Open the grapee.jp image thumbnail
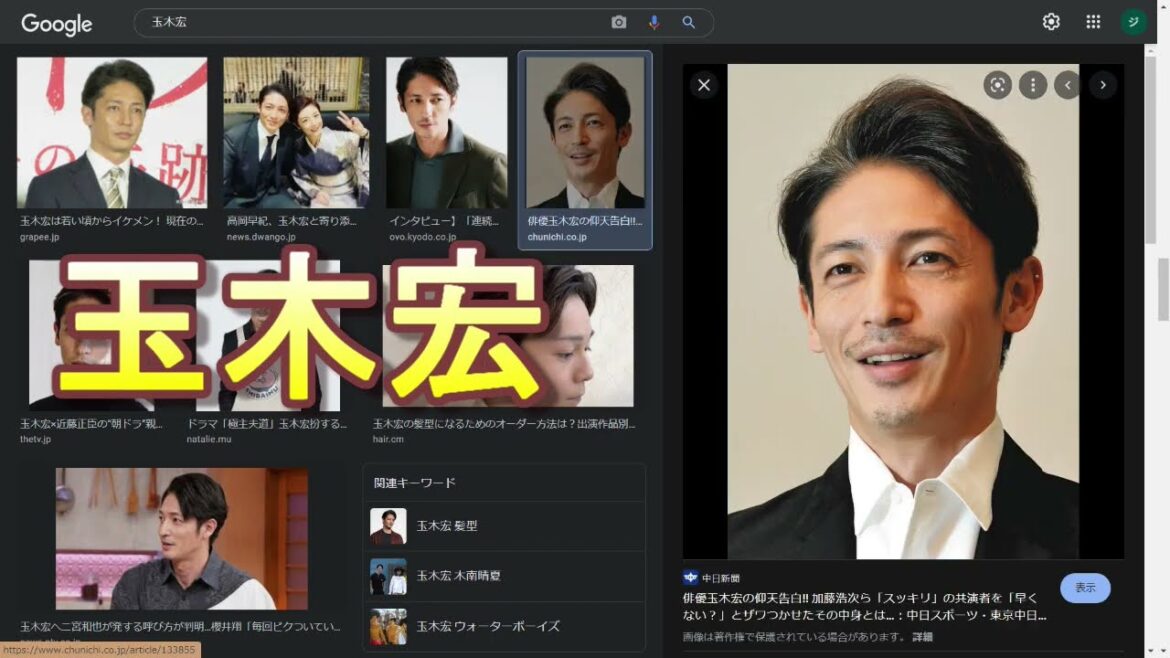The height and width of the screenshot is (658, 1170). [x=112, y=132]
